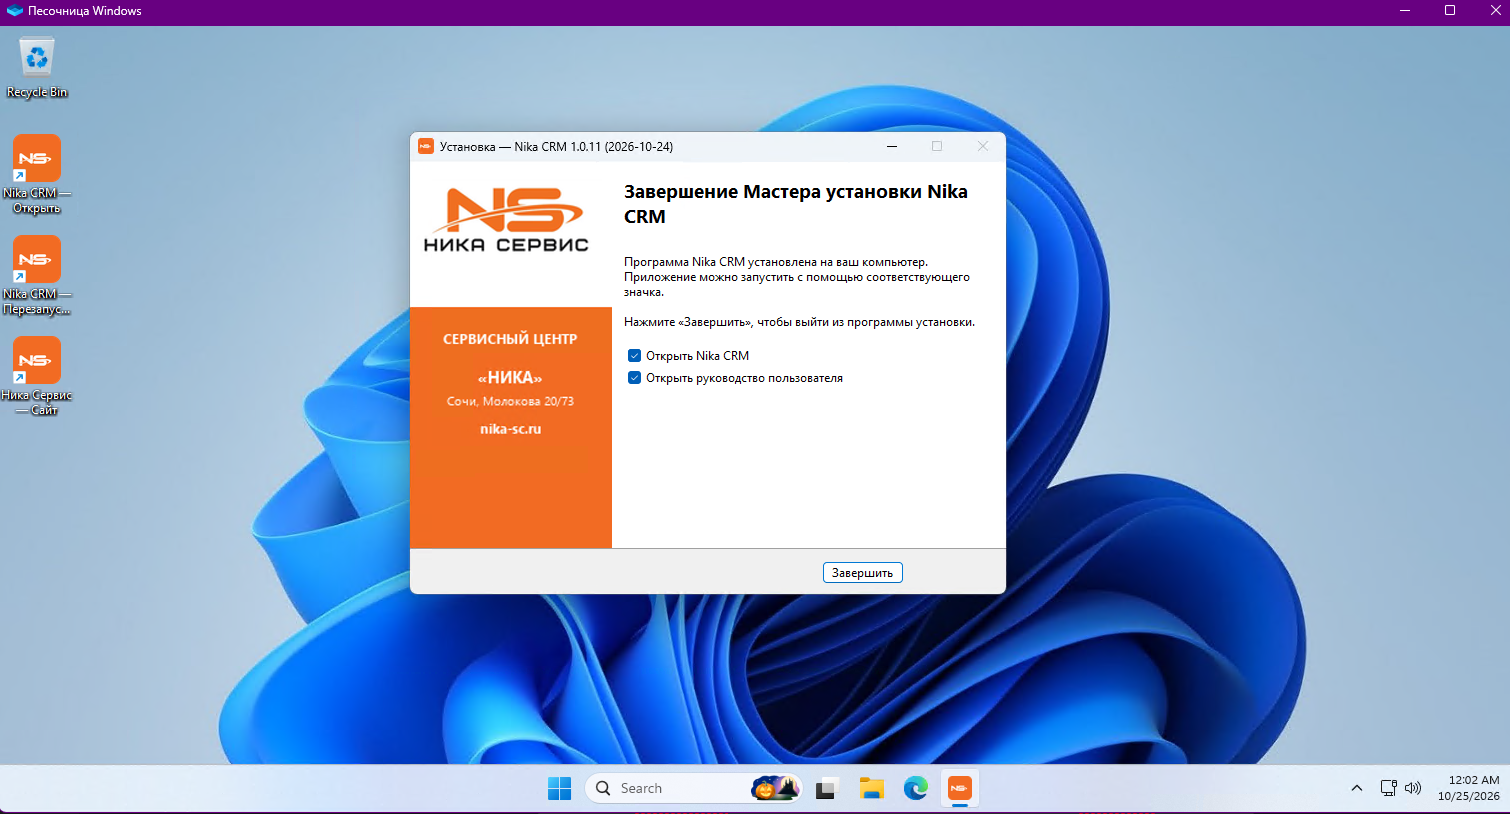This screenshot has height=814, width=1510.
Task: Select the Nika CRM — Открыть desktop shortcut
Action: (37, 174)
